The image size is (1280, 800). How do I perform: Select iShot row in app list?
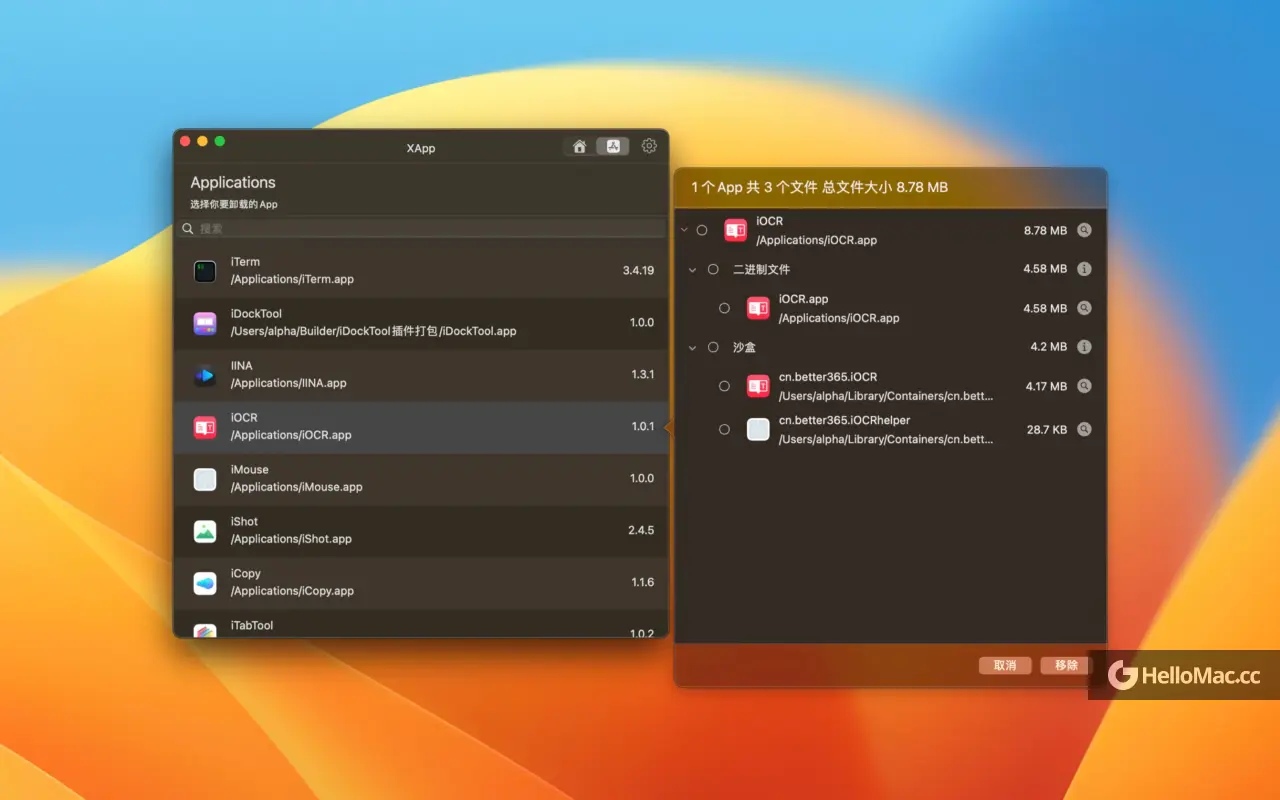pos(421,531)
